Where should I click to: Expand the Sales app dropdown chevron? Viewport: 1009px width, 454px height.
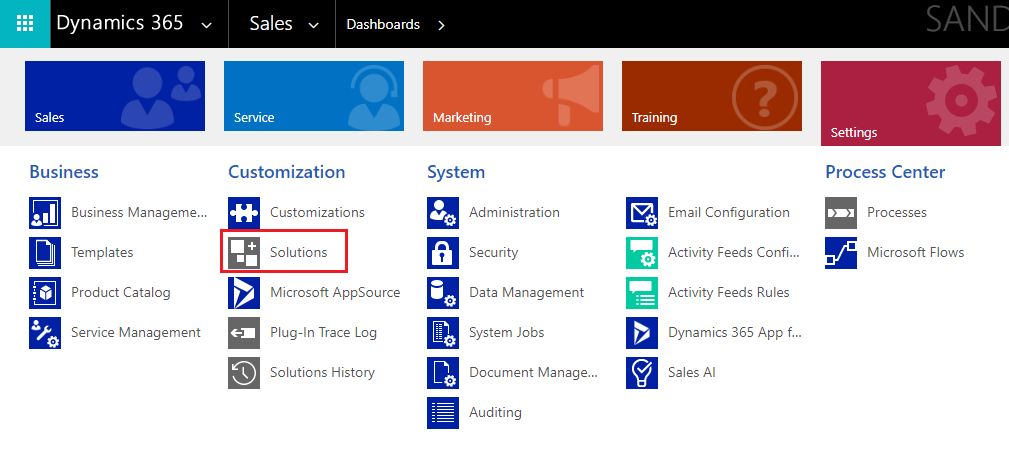tap(314, 25)
